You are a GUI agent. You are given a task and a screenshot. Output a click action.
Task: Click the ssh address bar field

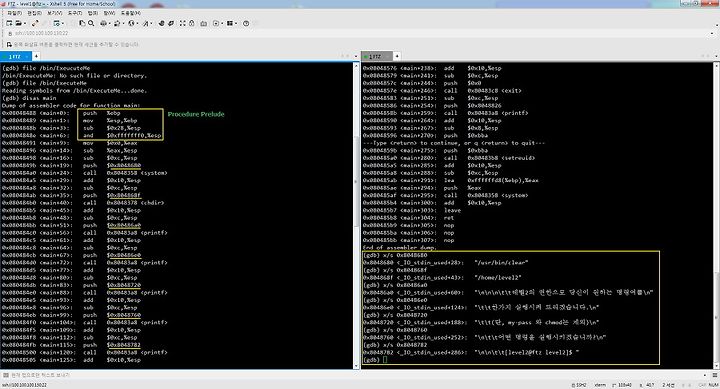[x=358, y=33]
